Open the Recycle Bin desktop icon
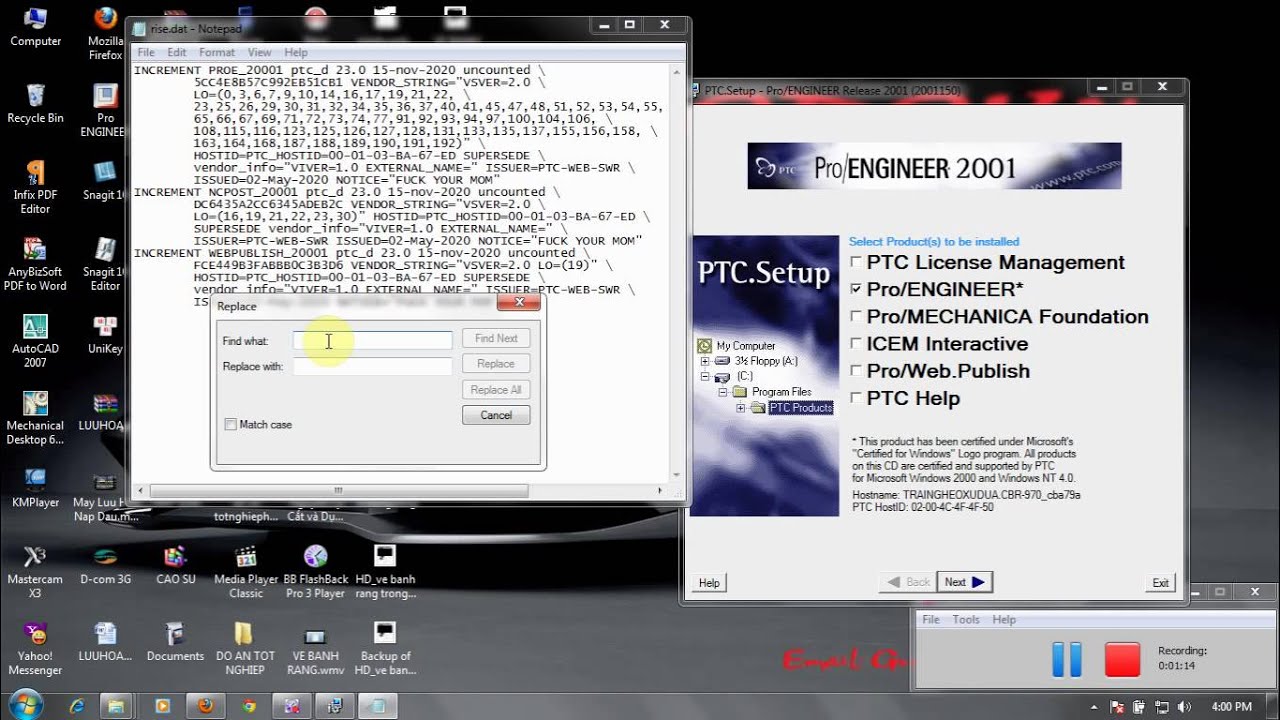The width and height of the screenshot is (1280, 720). point(35,104)
